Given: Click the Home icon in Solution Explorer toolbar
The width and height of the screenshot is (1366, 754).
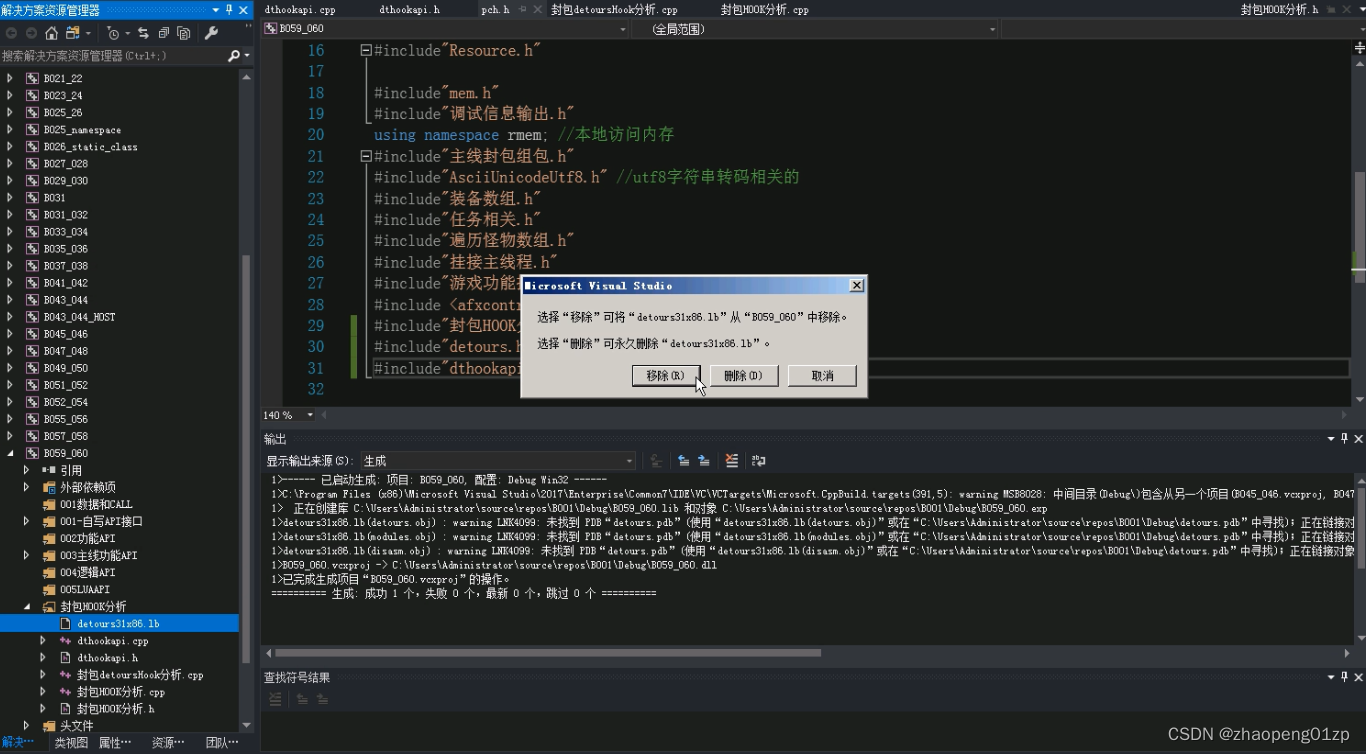Looking at the screenshot, I should [51, 33].
